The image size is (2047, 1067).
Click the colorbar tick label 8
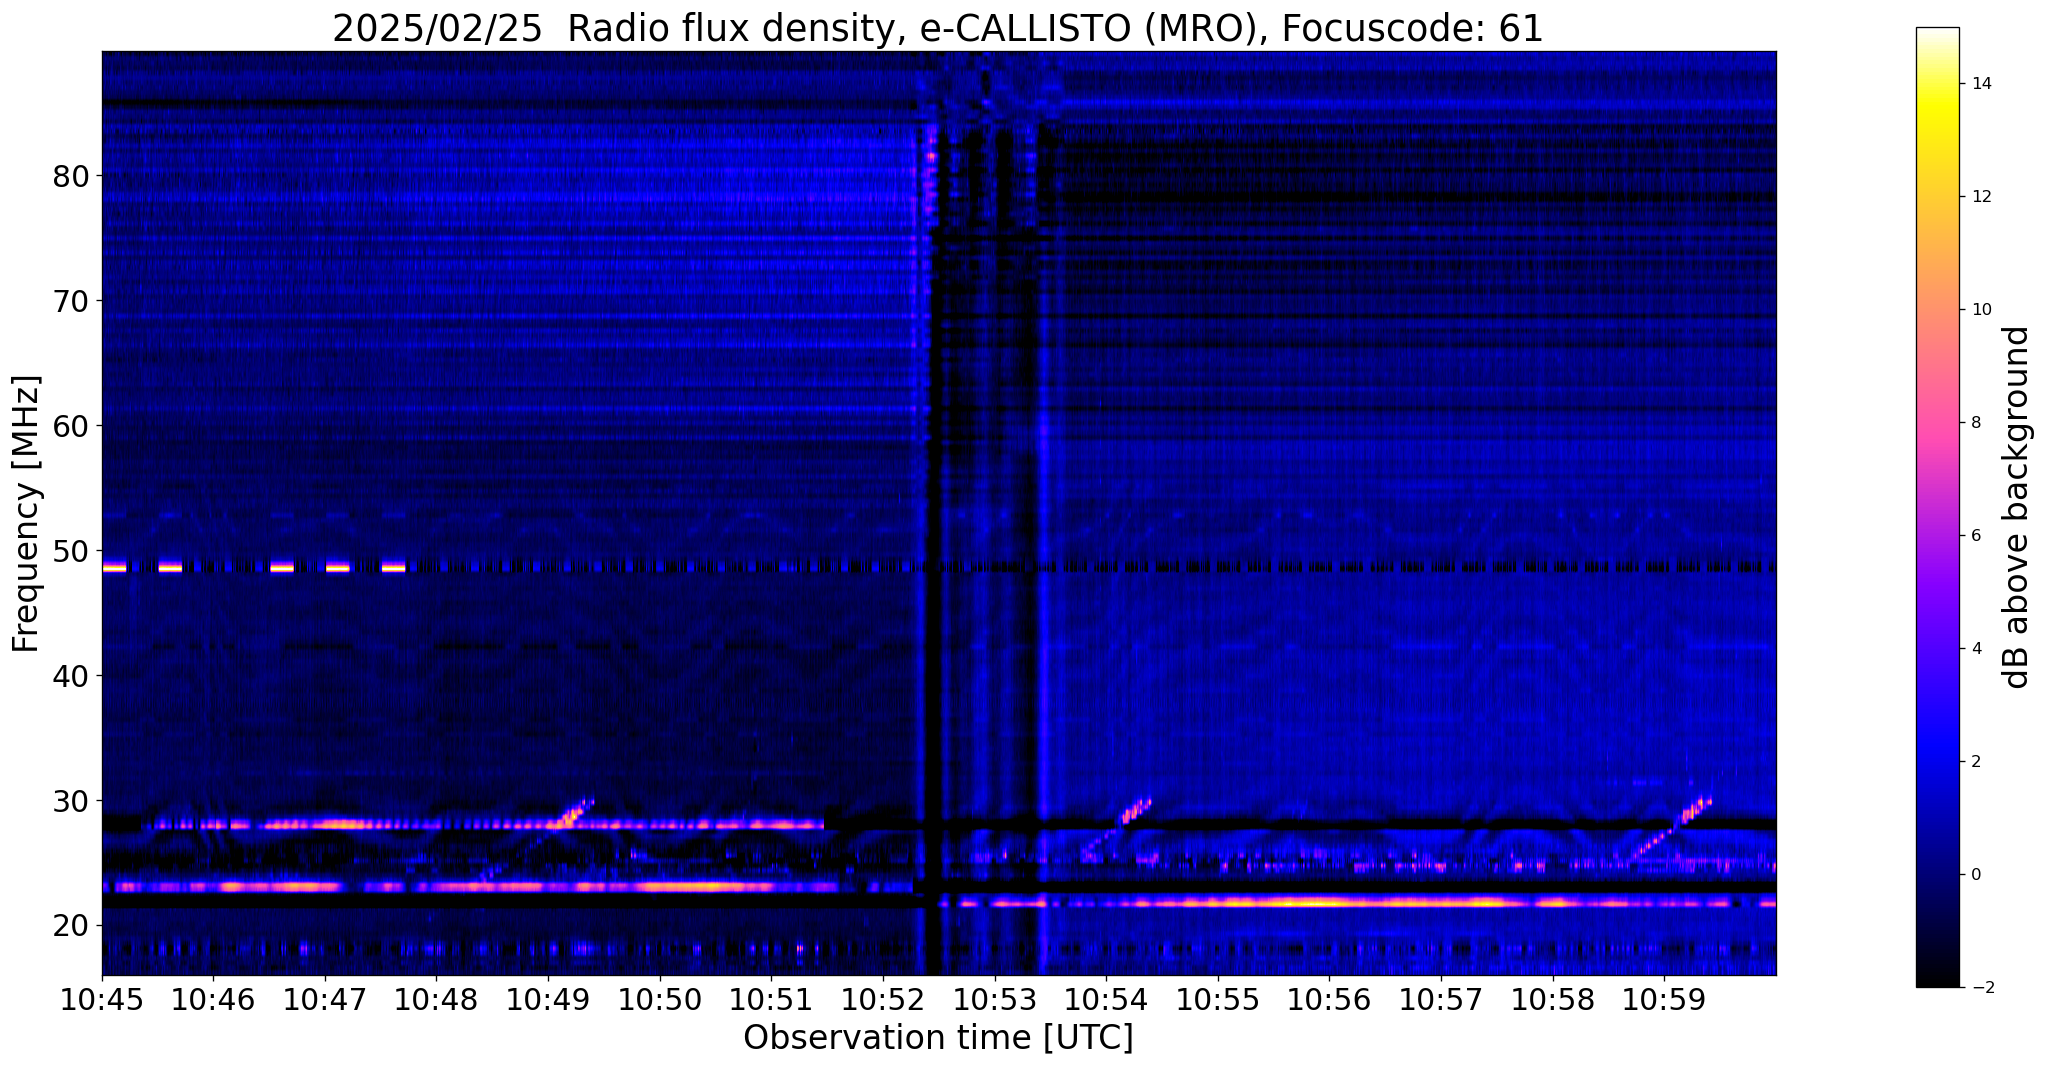(x=1976, y=423)
